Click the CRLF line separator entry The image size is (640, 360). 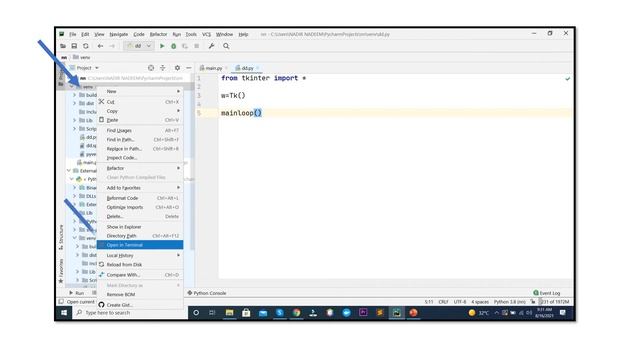coord(443,302)
